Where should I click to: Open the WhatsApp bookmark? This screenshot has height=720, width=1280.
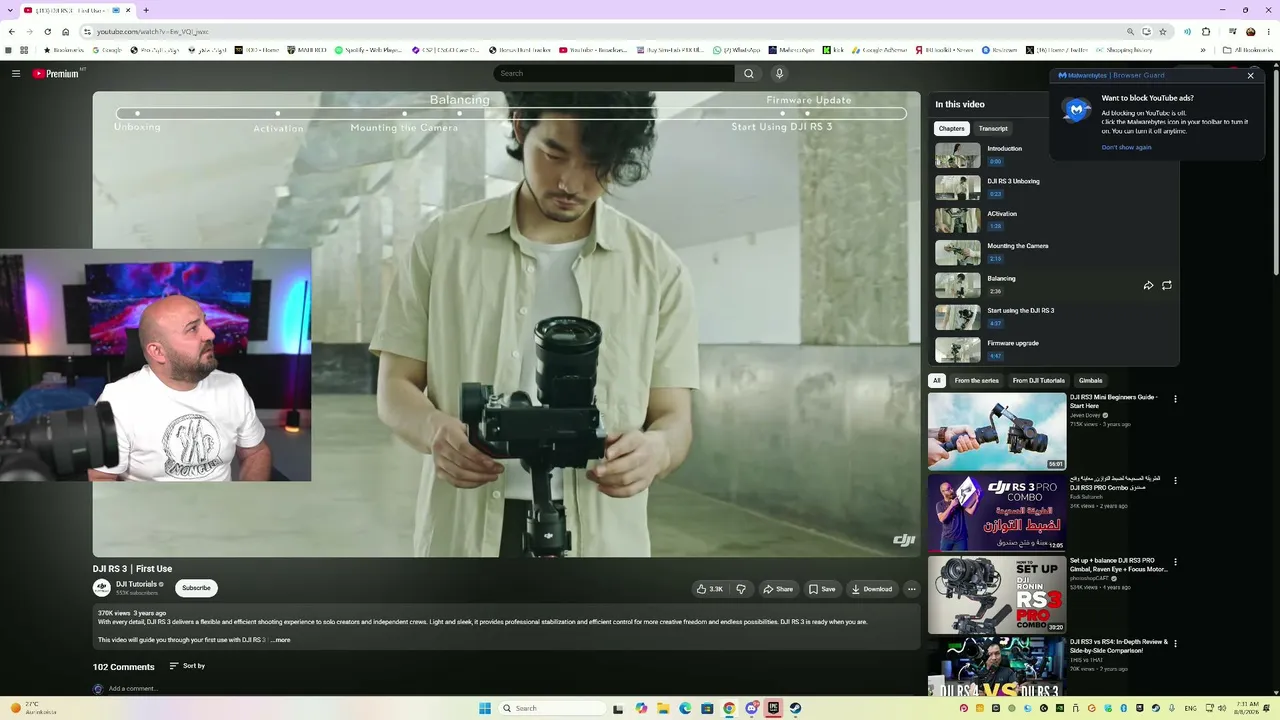(736, 50)
